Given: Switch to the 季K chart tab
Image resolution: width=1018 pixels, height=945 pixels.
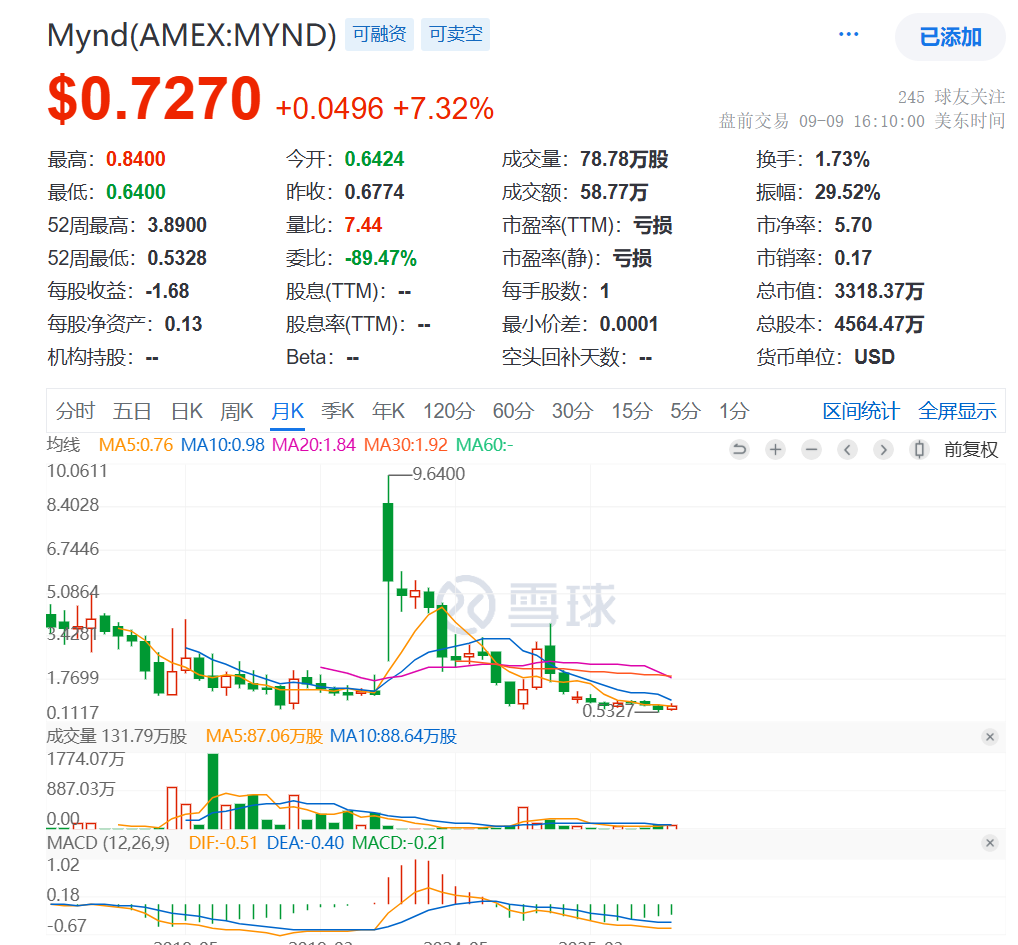Looking at the screenshot, I should click(338, 411).
